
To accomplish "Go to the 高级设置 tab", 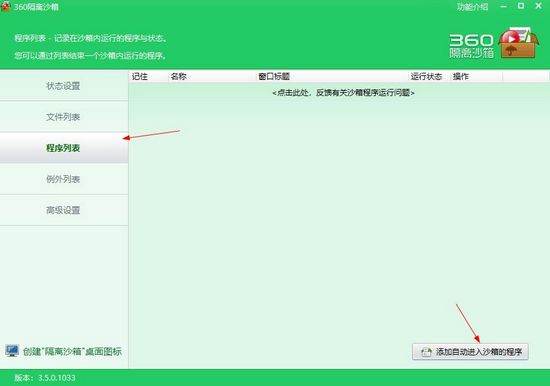I will pos(63,210).
